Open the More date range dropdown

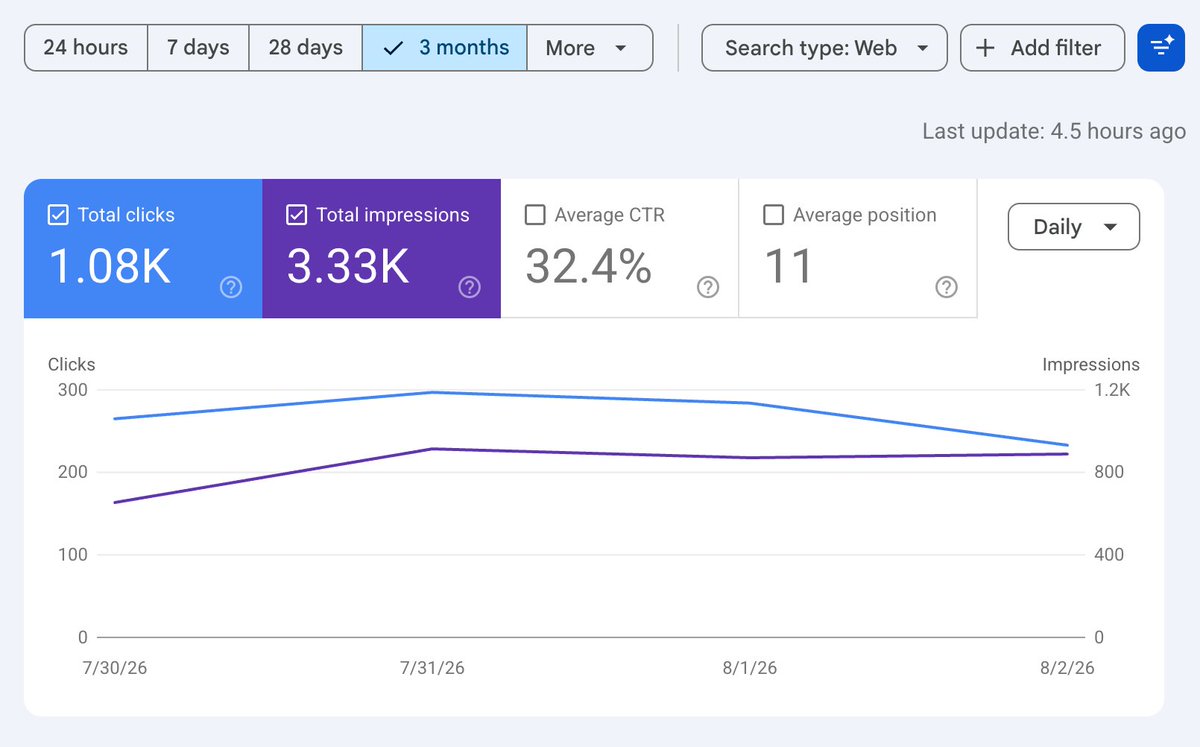click(590, 48)
